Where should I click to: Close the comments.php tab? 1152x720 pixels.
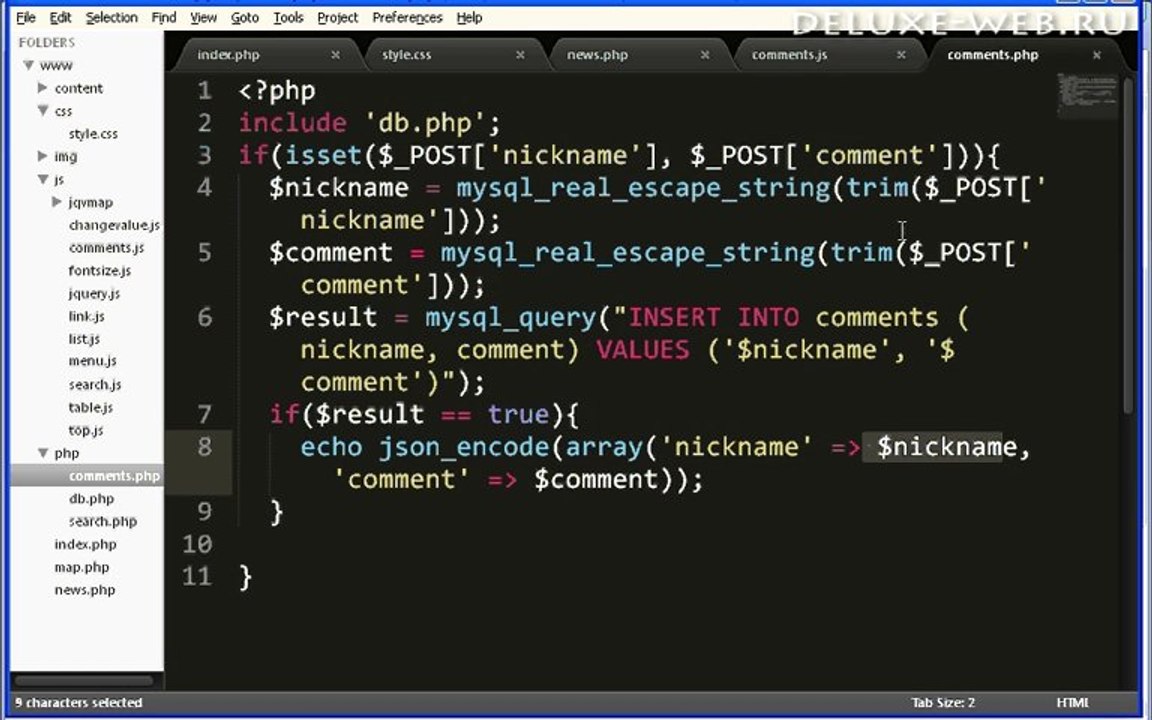coord(1097,55)
